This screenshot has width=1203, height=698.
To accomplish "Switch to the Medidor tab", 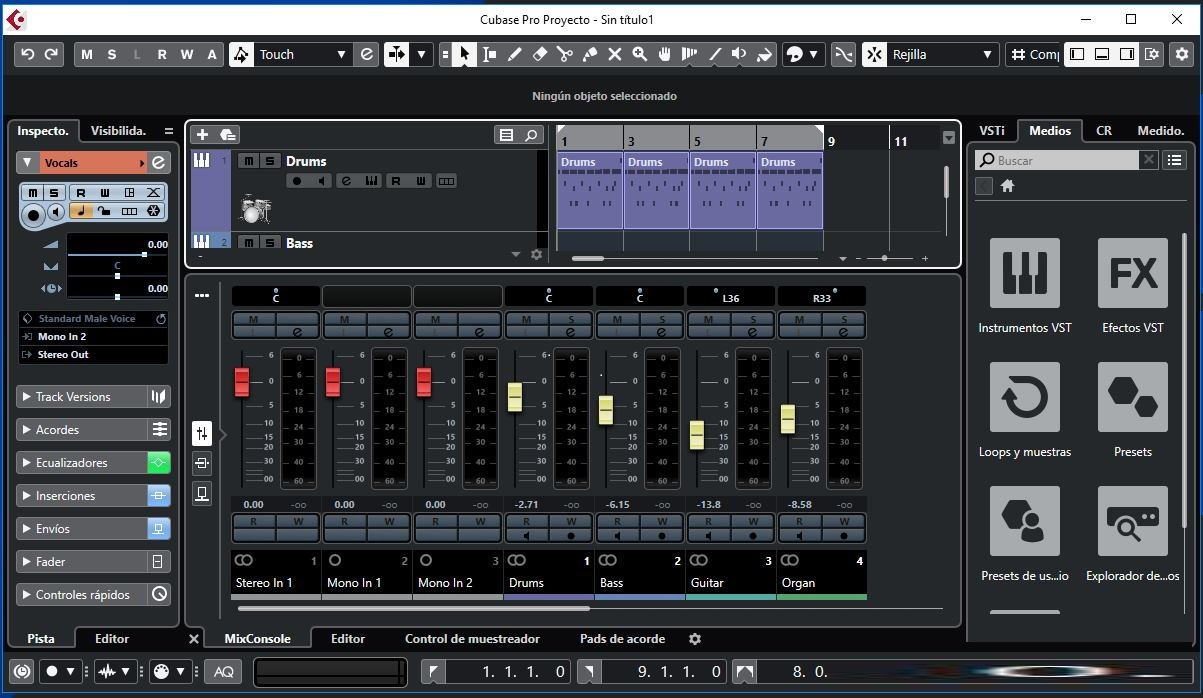I will [x=1160, y=130].
